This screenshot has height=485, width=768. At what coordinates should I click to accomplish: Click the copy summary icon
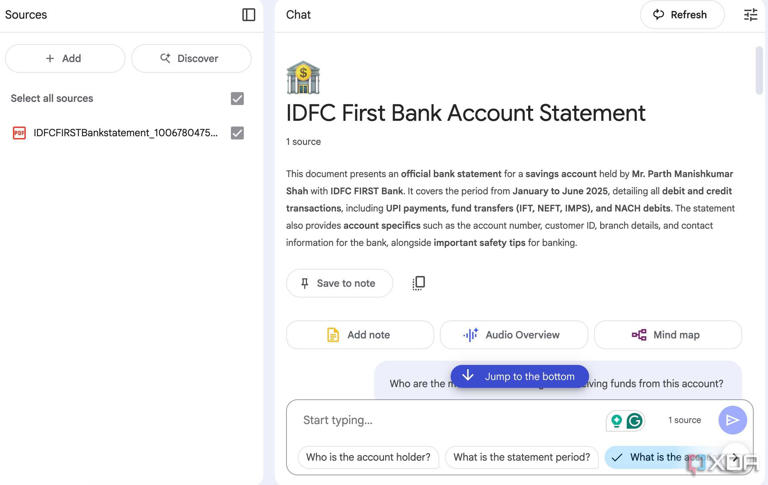(419, 283)
